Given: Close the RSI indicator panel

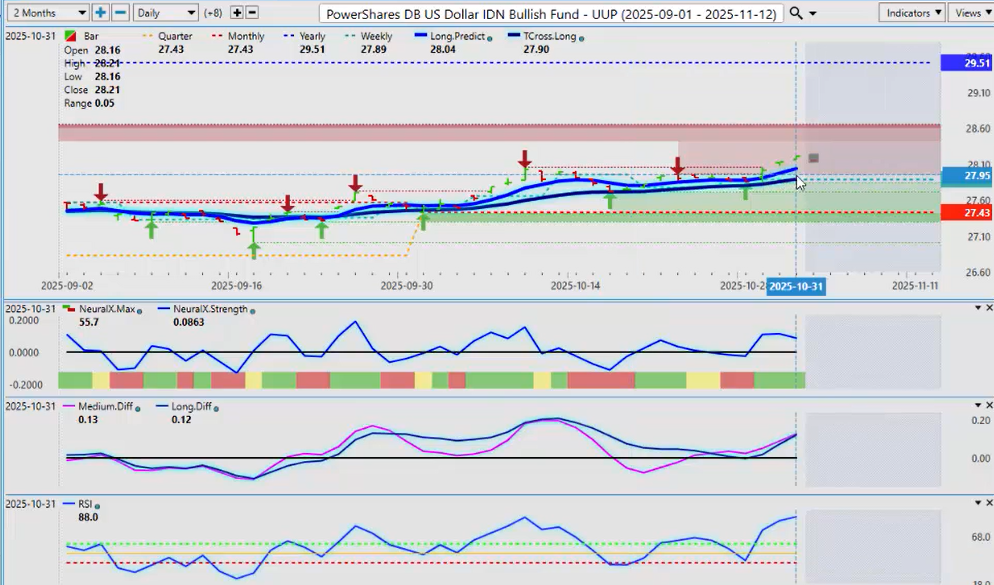Looking at the screenshot, I should [989, 504].
